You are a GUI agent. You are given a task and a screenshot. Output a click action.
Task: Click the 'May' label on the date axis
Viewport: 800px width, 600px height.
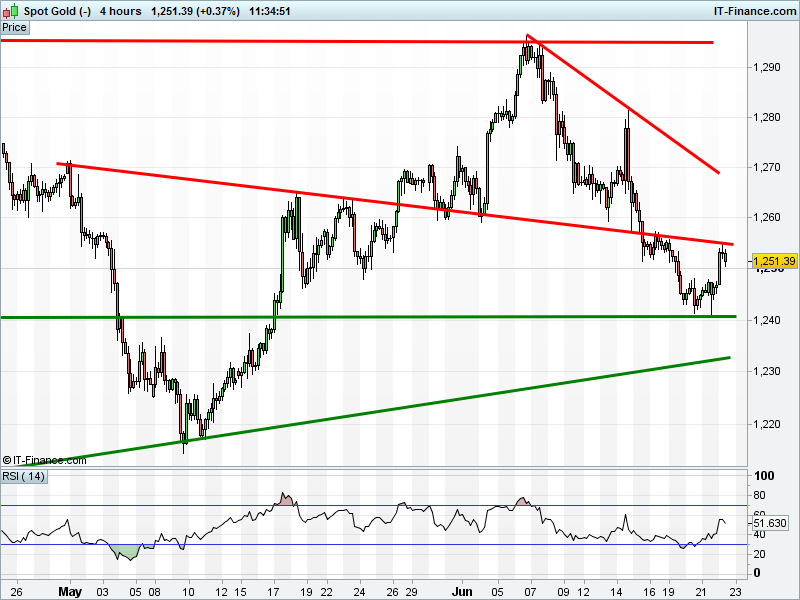coord(70,591)
